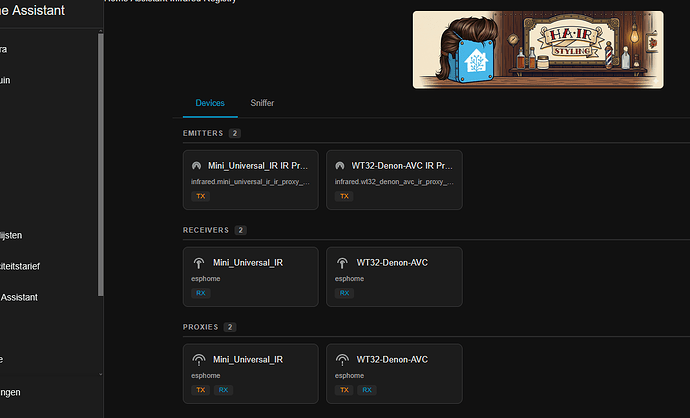Open the Mini_Universal_IR card title under Proxies

click(x=248, y=359)
